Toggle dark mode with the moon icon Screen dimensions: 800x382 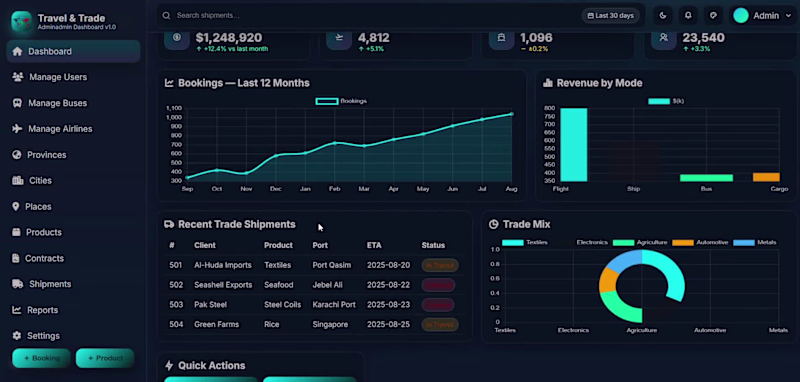[x=663, y=15]
